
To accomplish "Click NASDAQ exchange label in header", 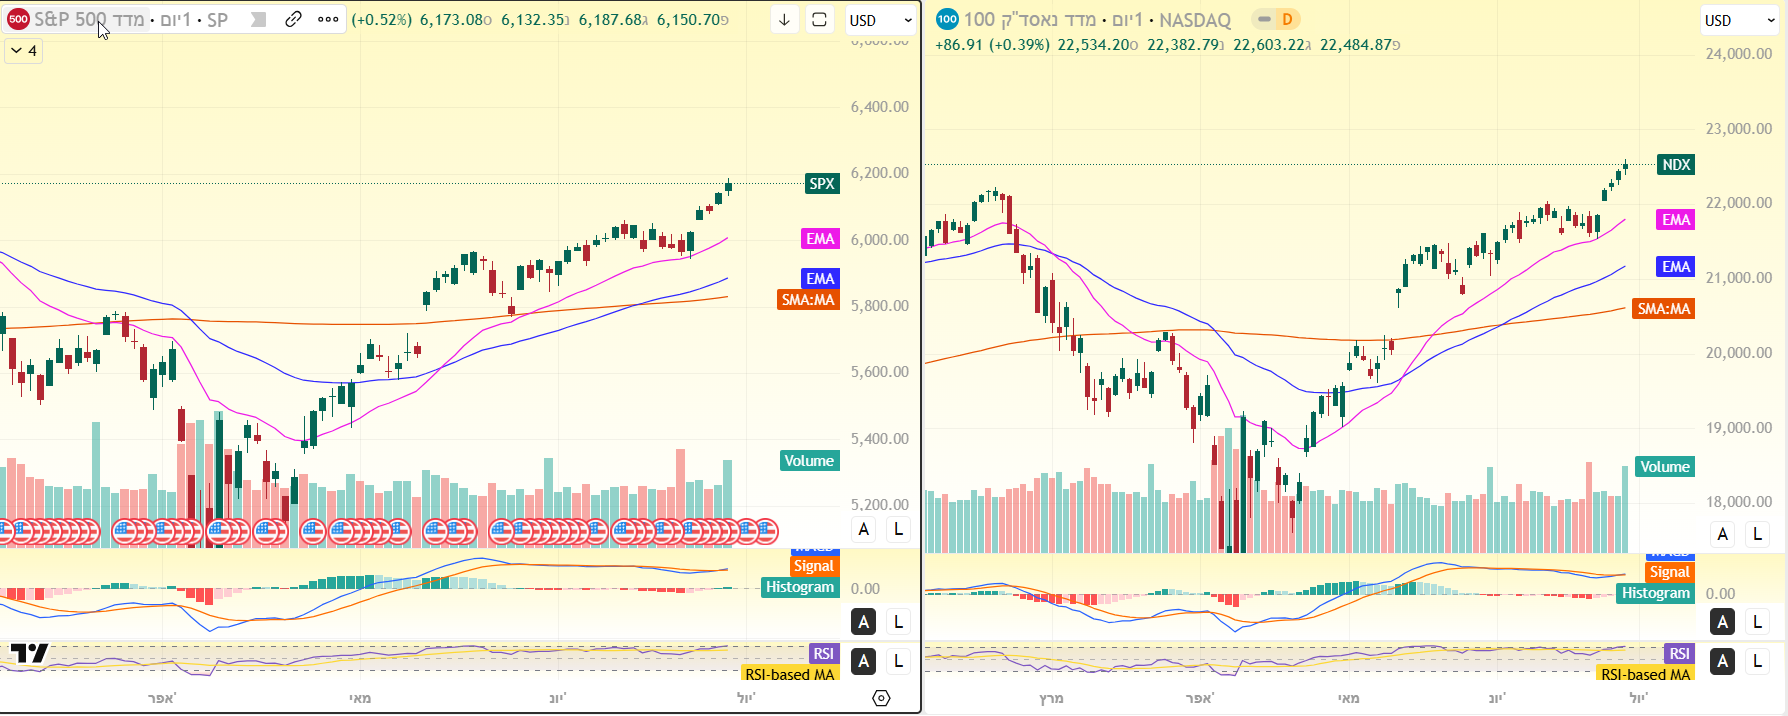I will pyautogui.click(x=1195, y=19).
